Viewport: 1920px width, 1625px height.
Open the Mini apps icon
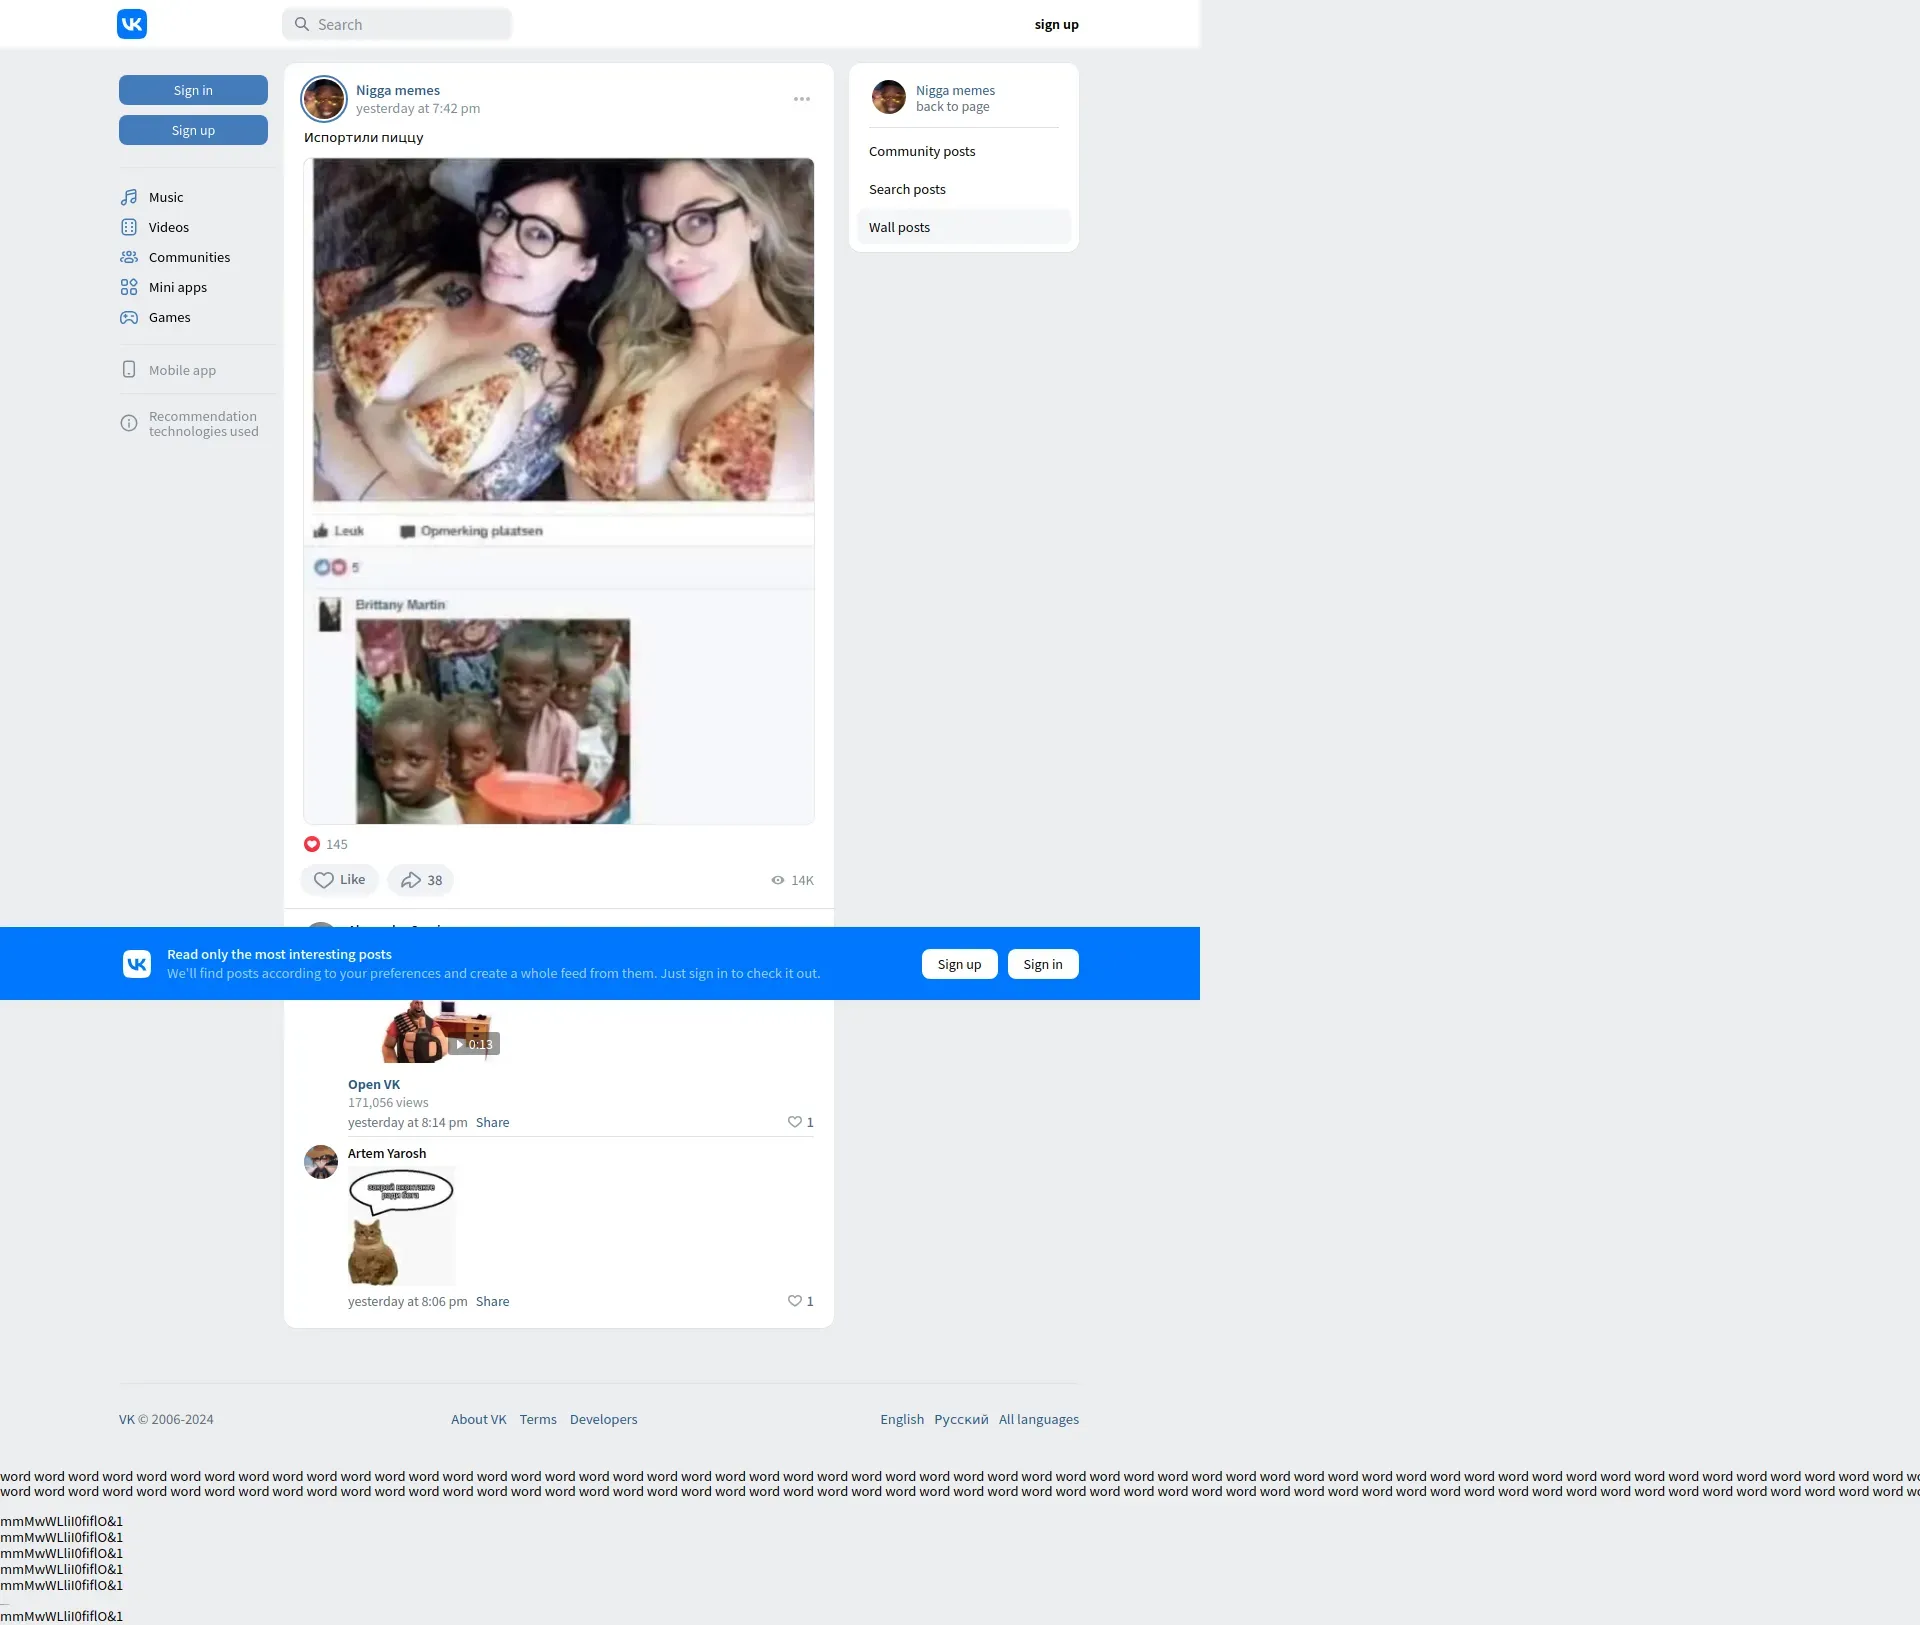[129, 287]
